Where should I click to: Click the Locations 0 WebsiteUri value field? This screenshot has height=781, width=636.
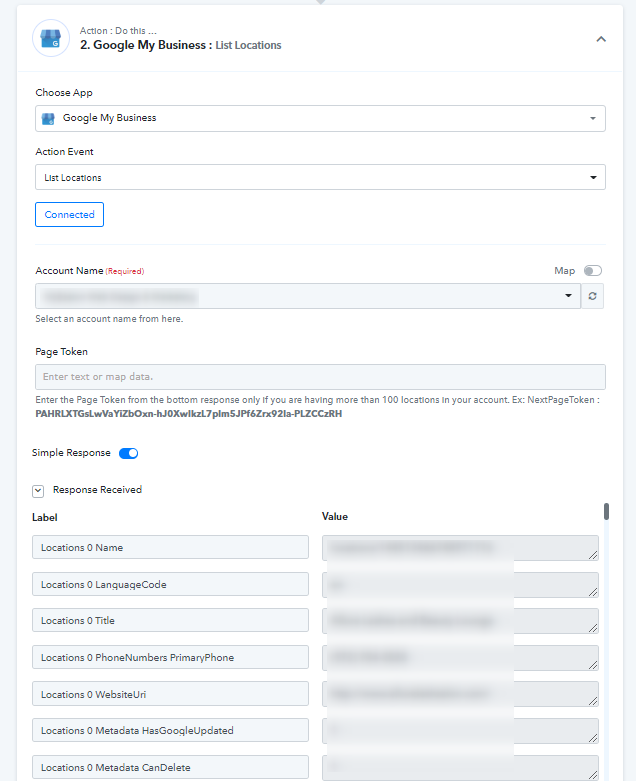(x=460, y=694)
